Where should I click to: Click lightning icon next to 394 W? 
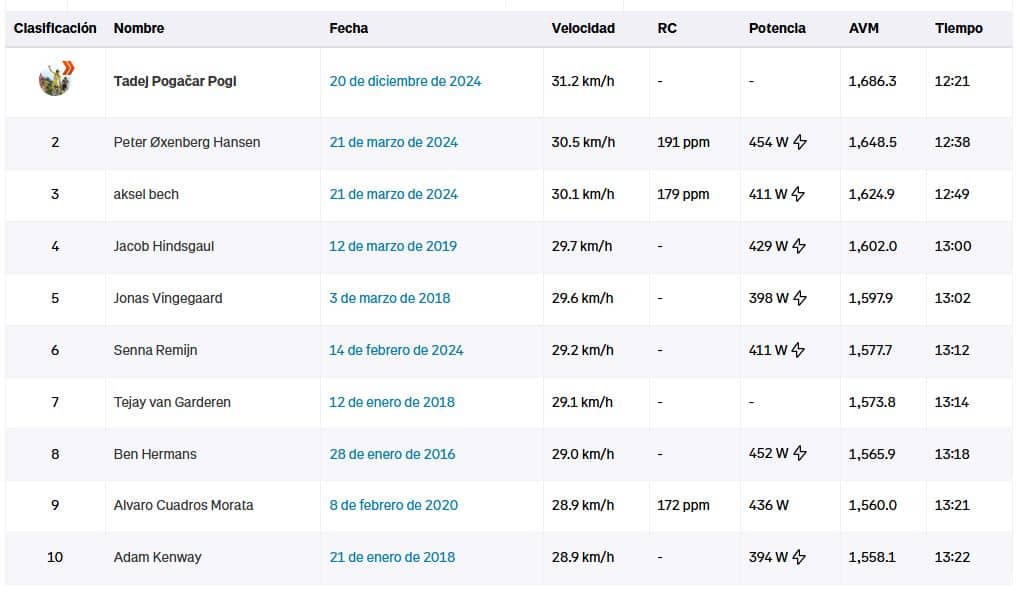click(799, 558)
